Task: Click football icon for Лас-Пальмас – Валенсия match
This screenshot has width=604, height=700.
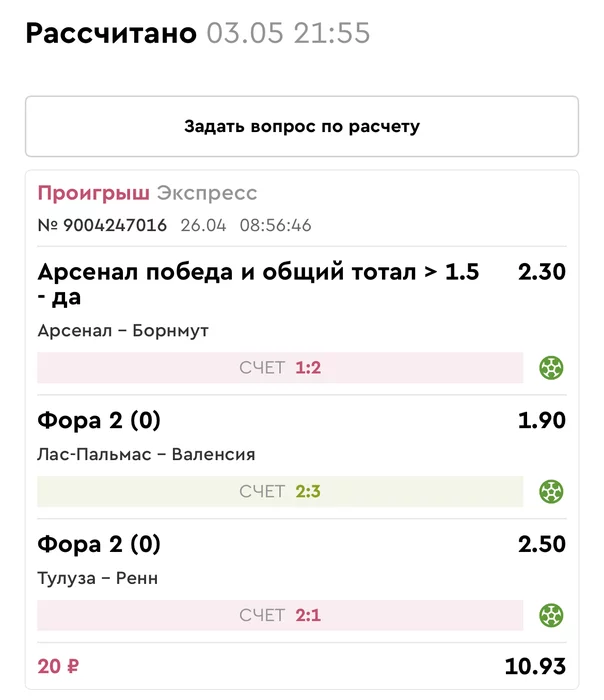Action: pyautogui.click(x=551, y=492)
